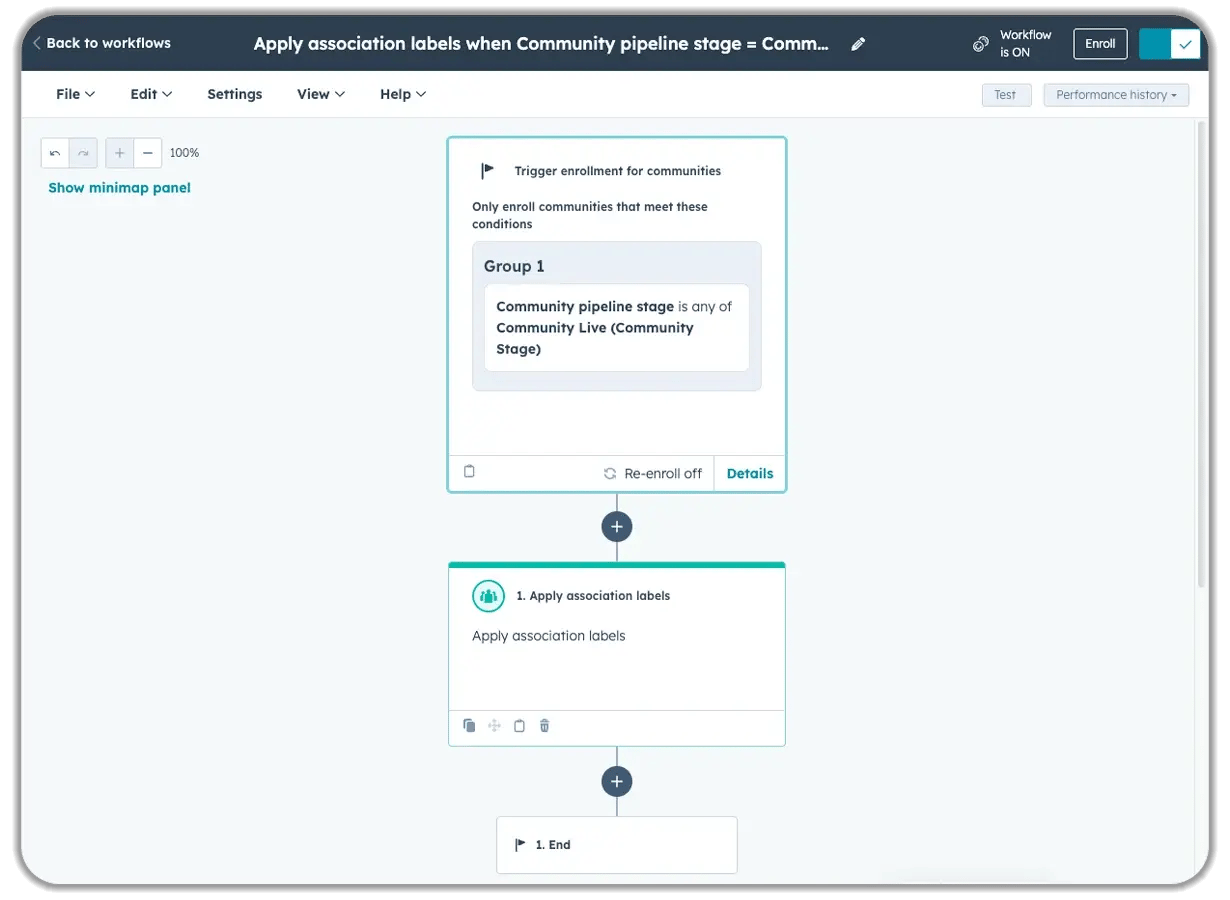Select the move icon on the action card
The width and height of the screenshot is (1230, 900).
pos(494,725)
